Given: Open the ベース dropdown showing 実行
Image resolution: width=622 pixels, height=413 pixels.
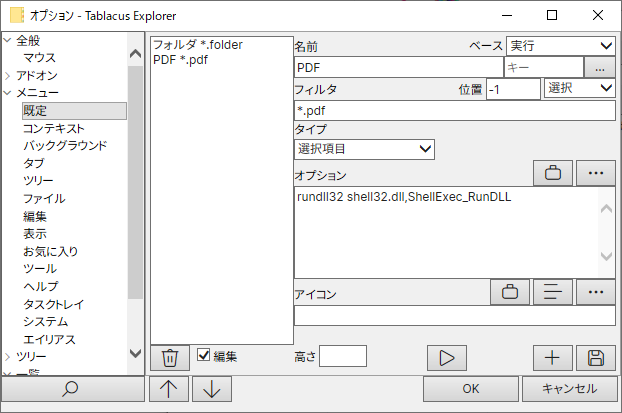Looking at the screenshot, I should point(561,46).
